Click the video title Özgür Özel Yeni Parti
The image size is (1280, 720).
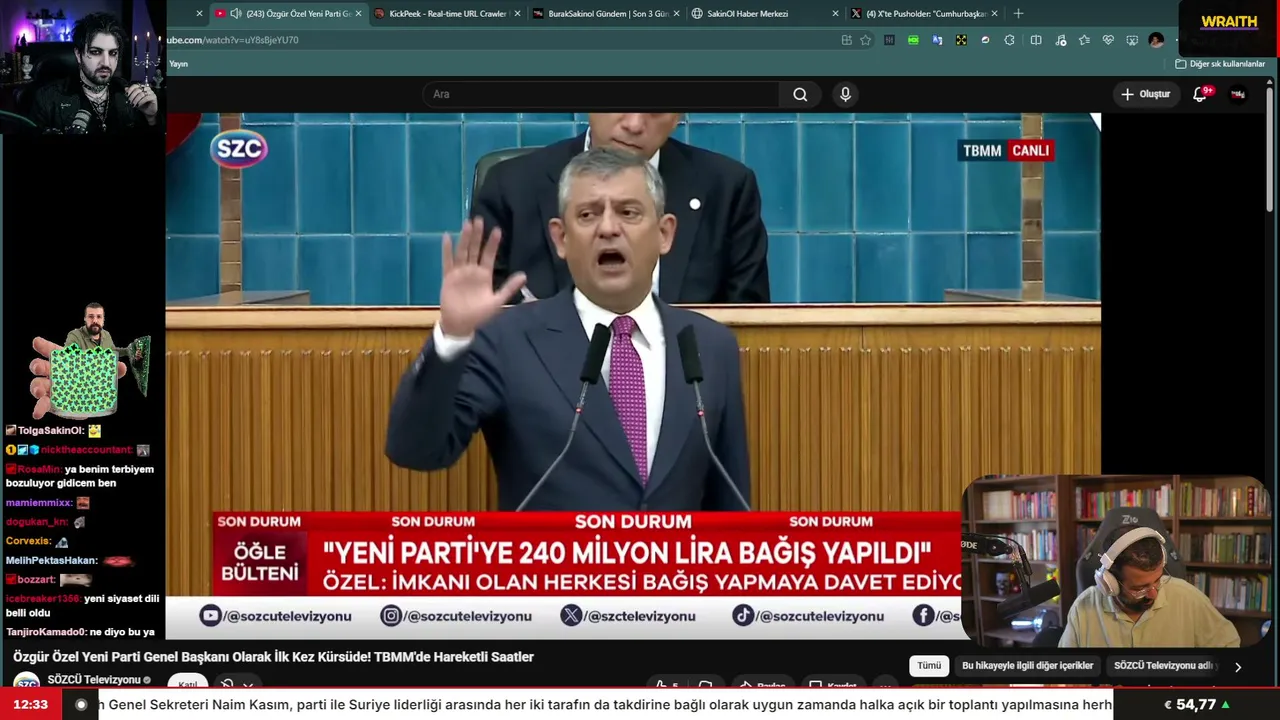[273, 657]
